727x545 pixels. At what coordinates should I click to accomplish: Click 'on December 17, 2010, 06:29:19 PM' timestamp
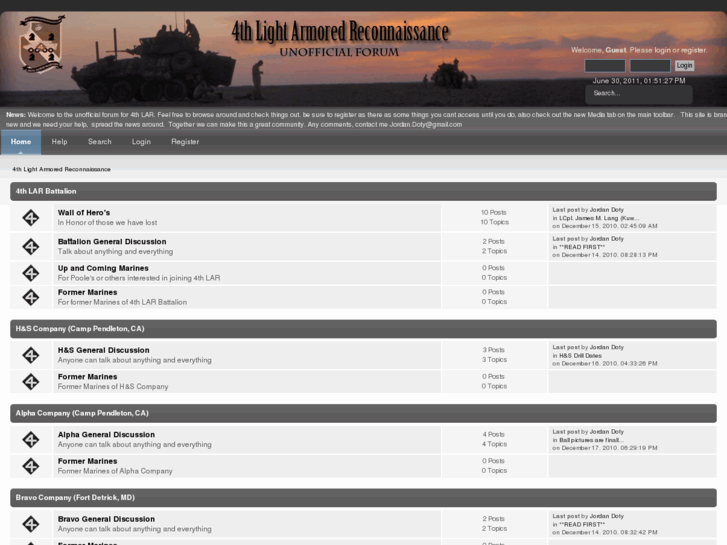[x=605, y=448]
